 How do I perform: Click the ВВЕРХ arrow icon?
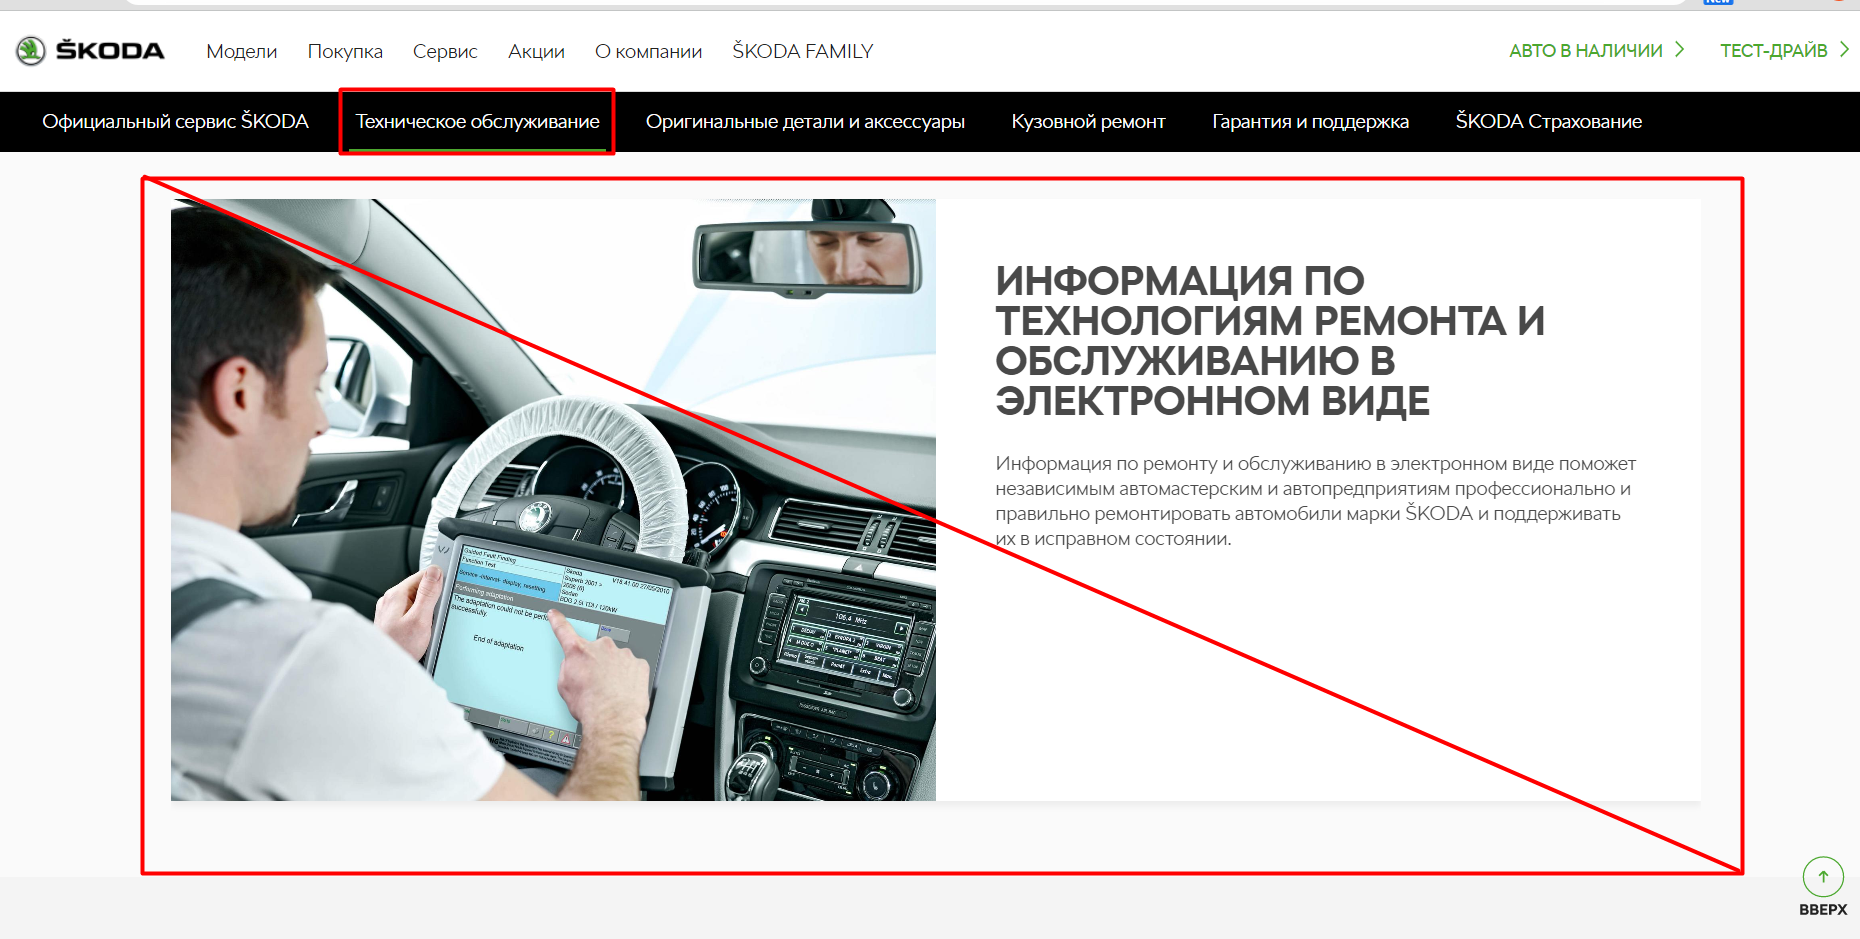1823,877
